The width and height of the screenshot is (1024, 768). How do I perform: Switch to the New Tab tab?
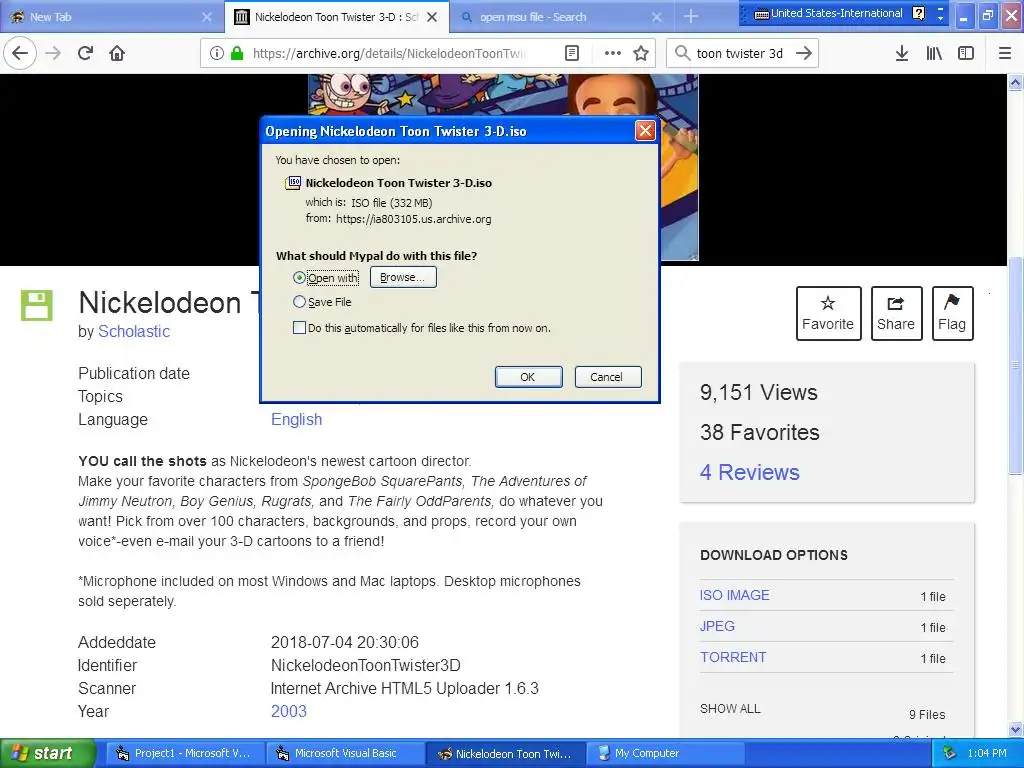point(111,17)
